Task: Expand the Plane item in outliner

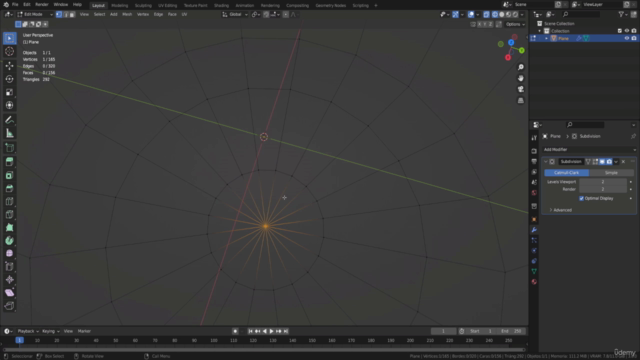Action: (547, 38)
